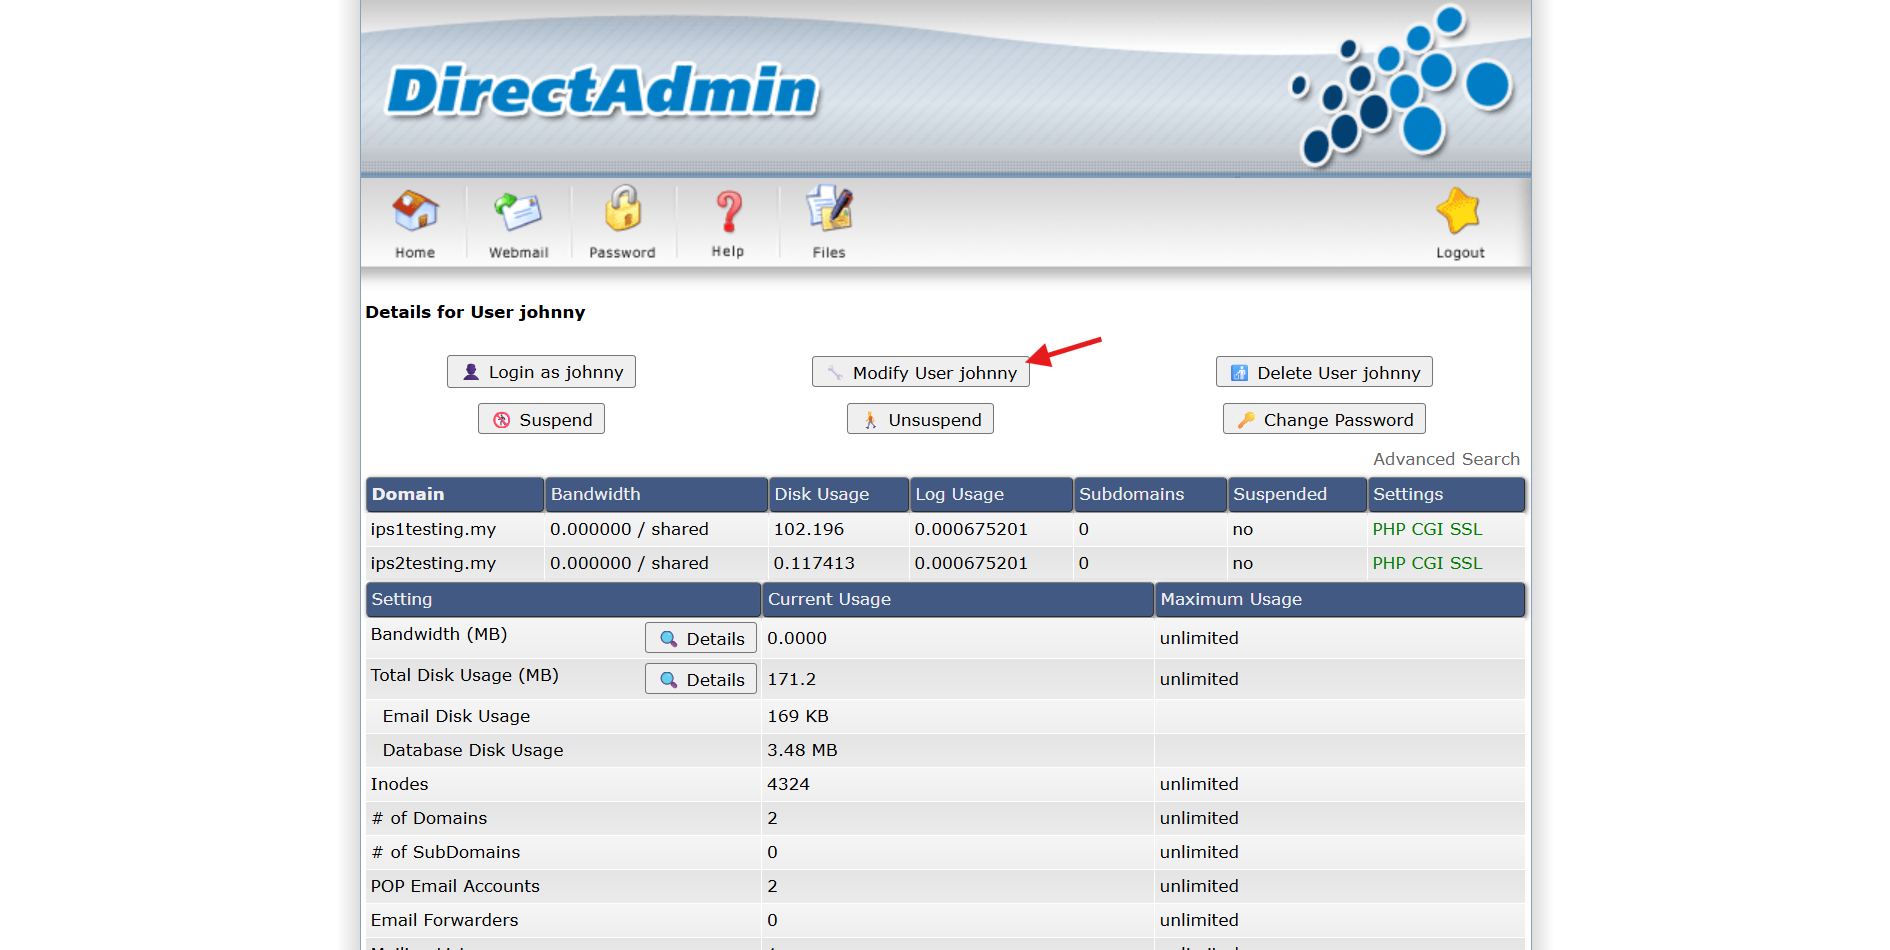Click the Logout star icon
Screen dimensions: 1890x950
tap(1459, 223)
